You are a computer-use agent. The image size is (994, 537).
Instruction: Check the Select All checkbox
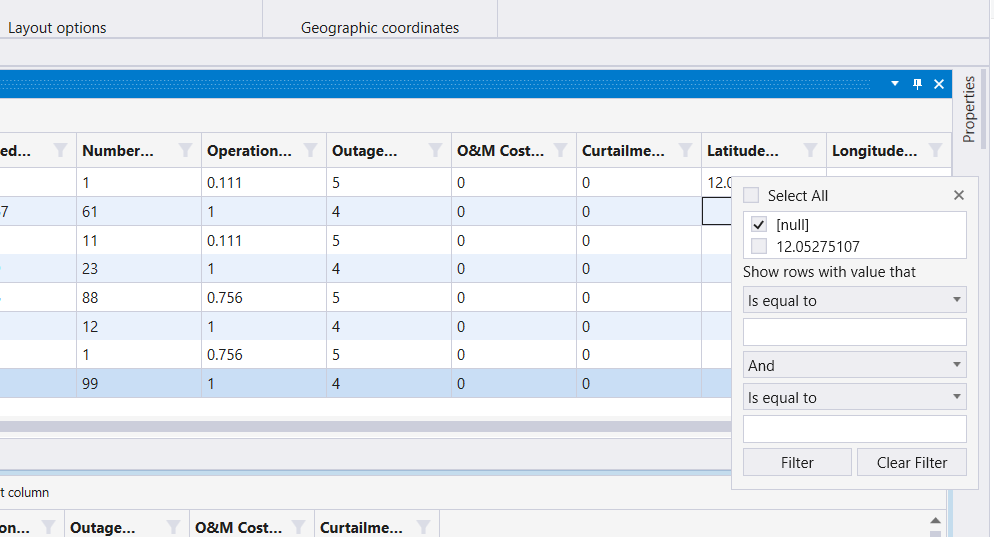coord(751,195)
